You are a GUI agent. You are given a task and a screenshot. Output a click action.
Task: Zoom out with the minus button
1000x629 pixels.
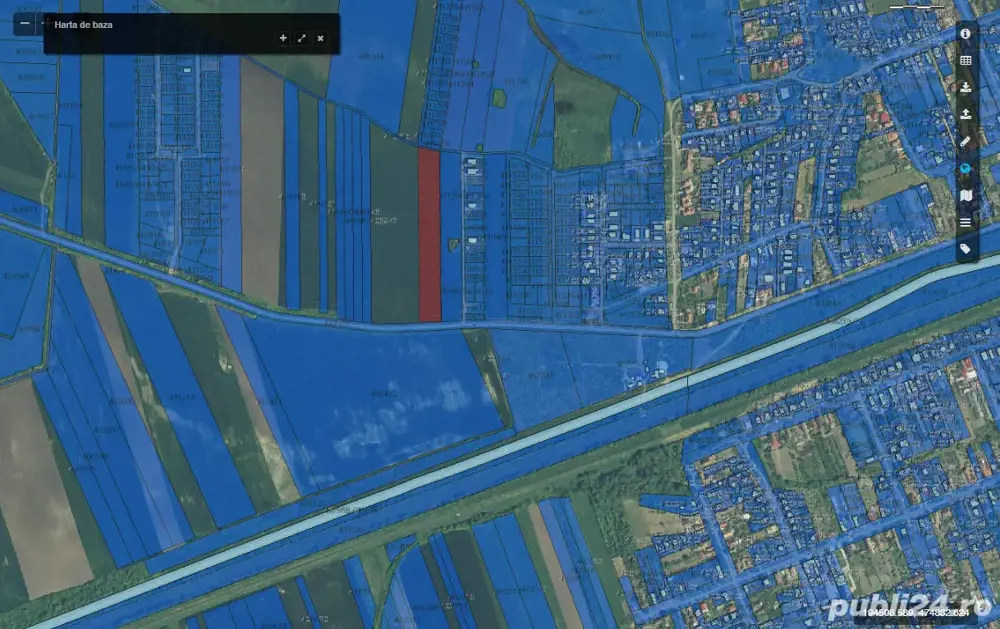click(x=25, y=22)
